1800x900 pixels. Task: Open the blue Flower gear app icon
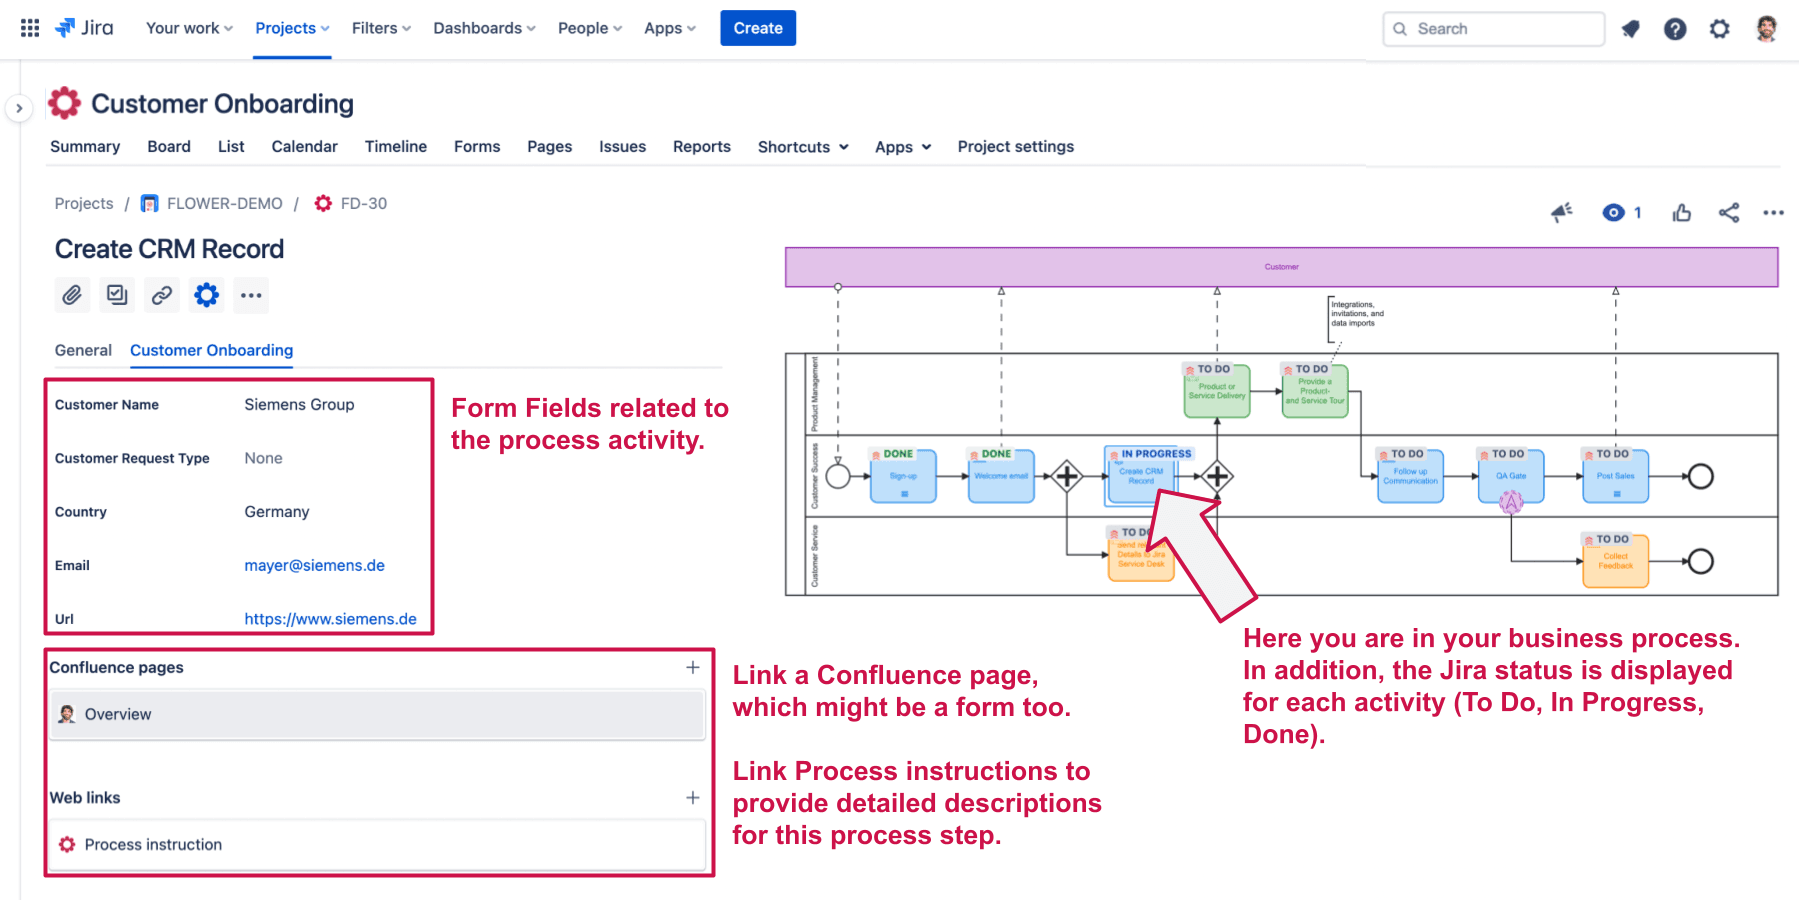coord(206,295)
